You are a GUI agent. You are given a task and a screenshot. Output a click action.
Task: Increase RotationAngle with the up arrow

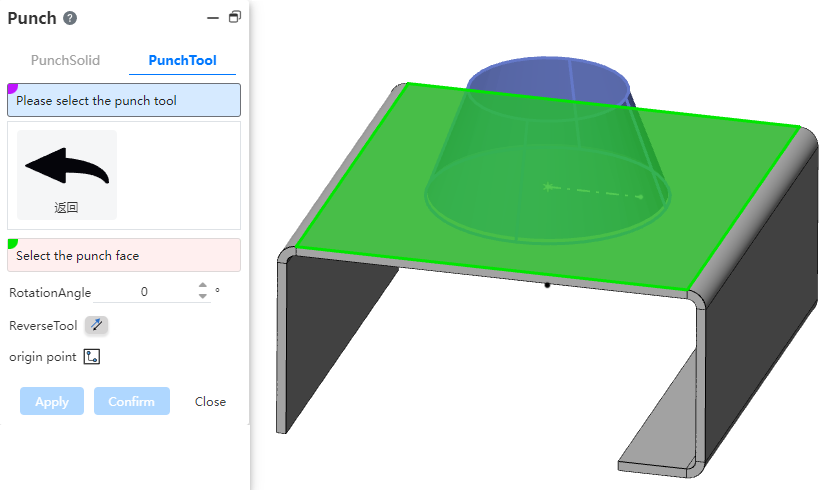pos(202,286)
